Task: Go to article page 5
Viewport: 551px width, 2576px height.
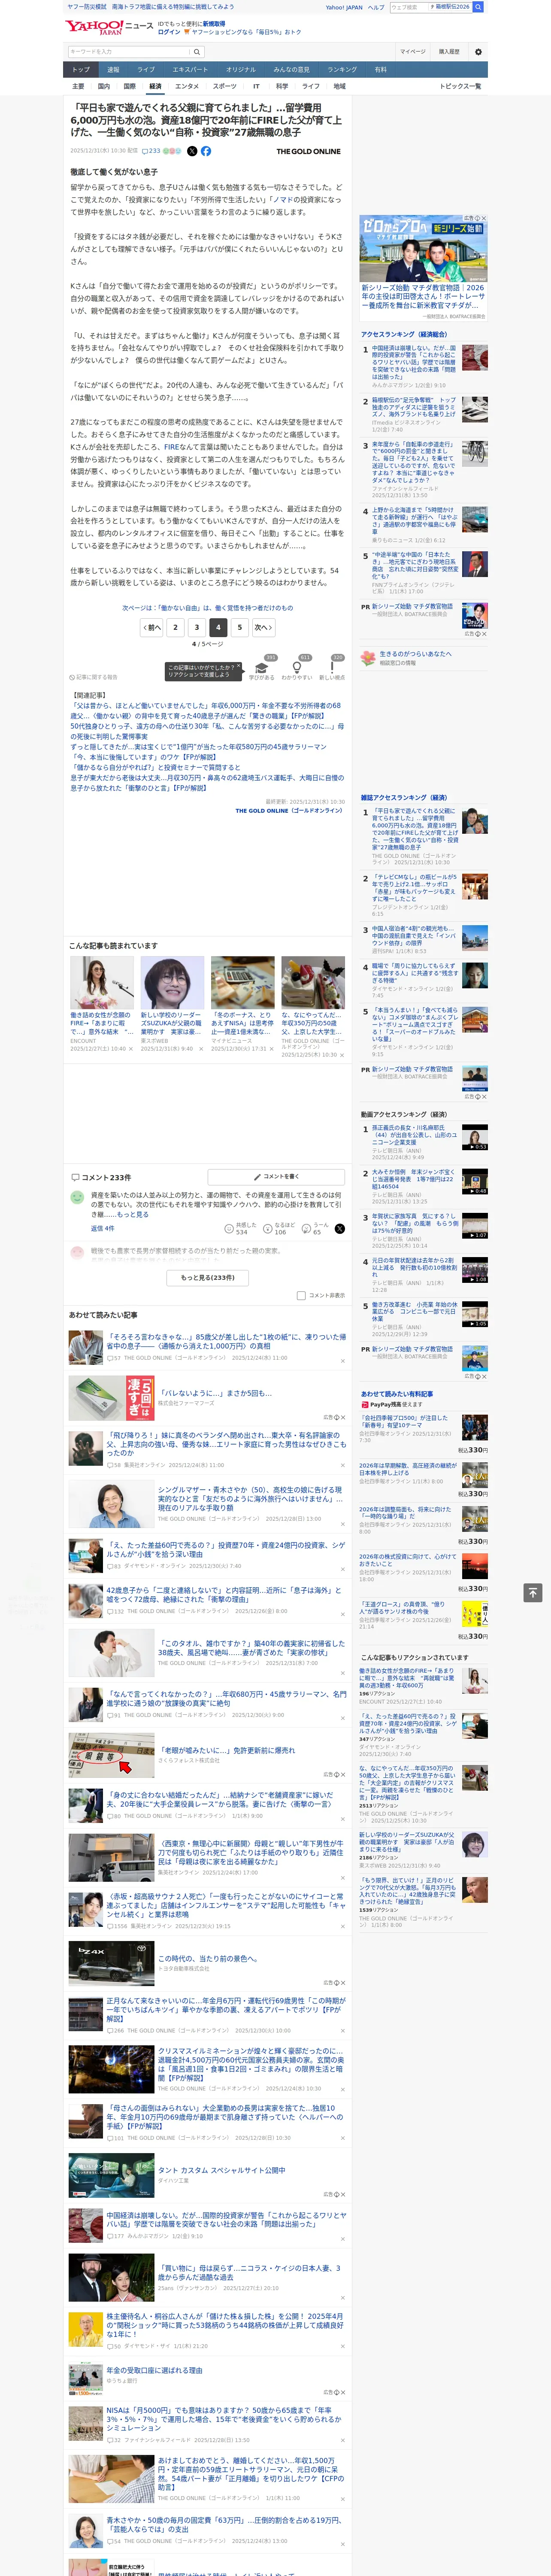Action: point(239,628)
